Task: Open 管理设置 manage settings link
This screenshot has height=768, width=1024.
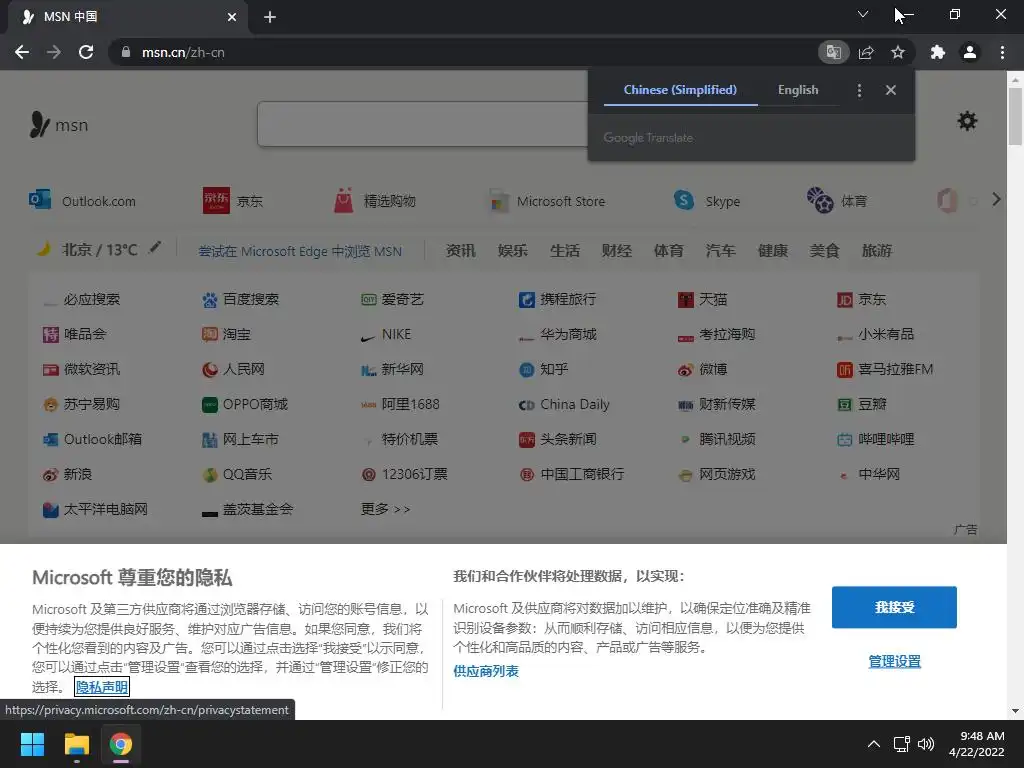Action: [x=894, y=662]
